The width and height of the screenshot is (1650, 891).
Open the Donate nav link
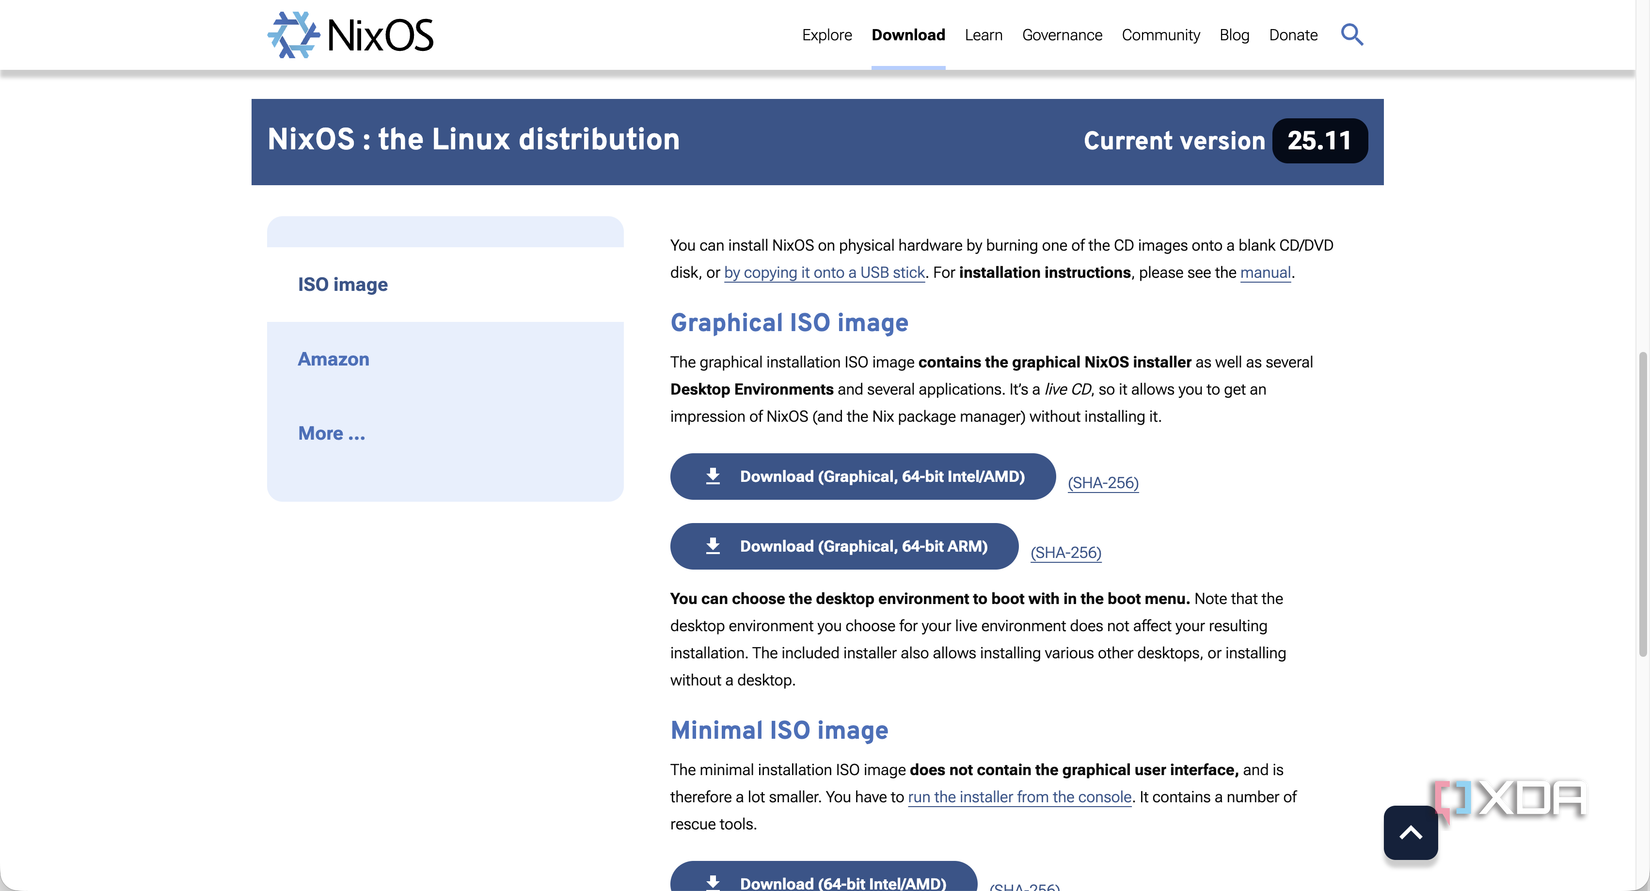coord(1293,35)
